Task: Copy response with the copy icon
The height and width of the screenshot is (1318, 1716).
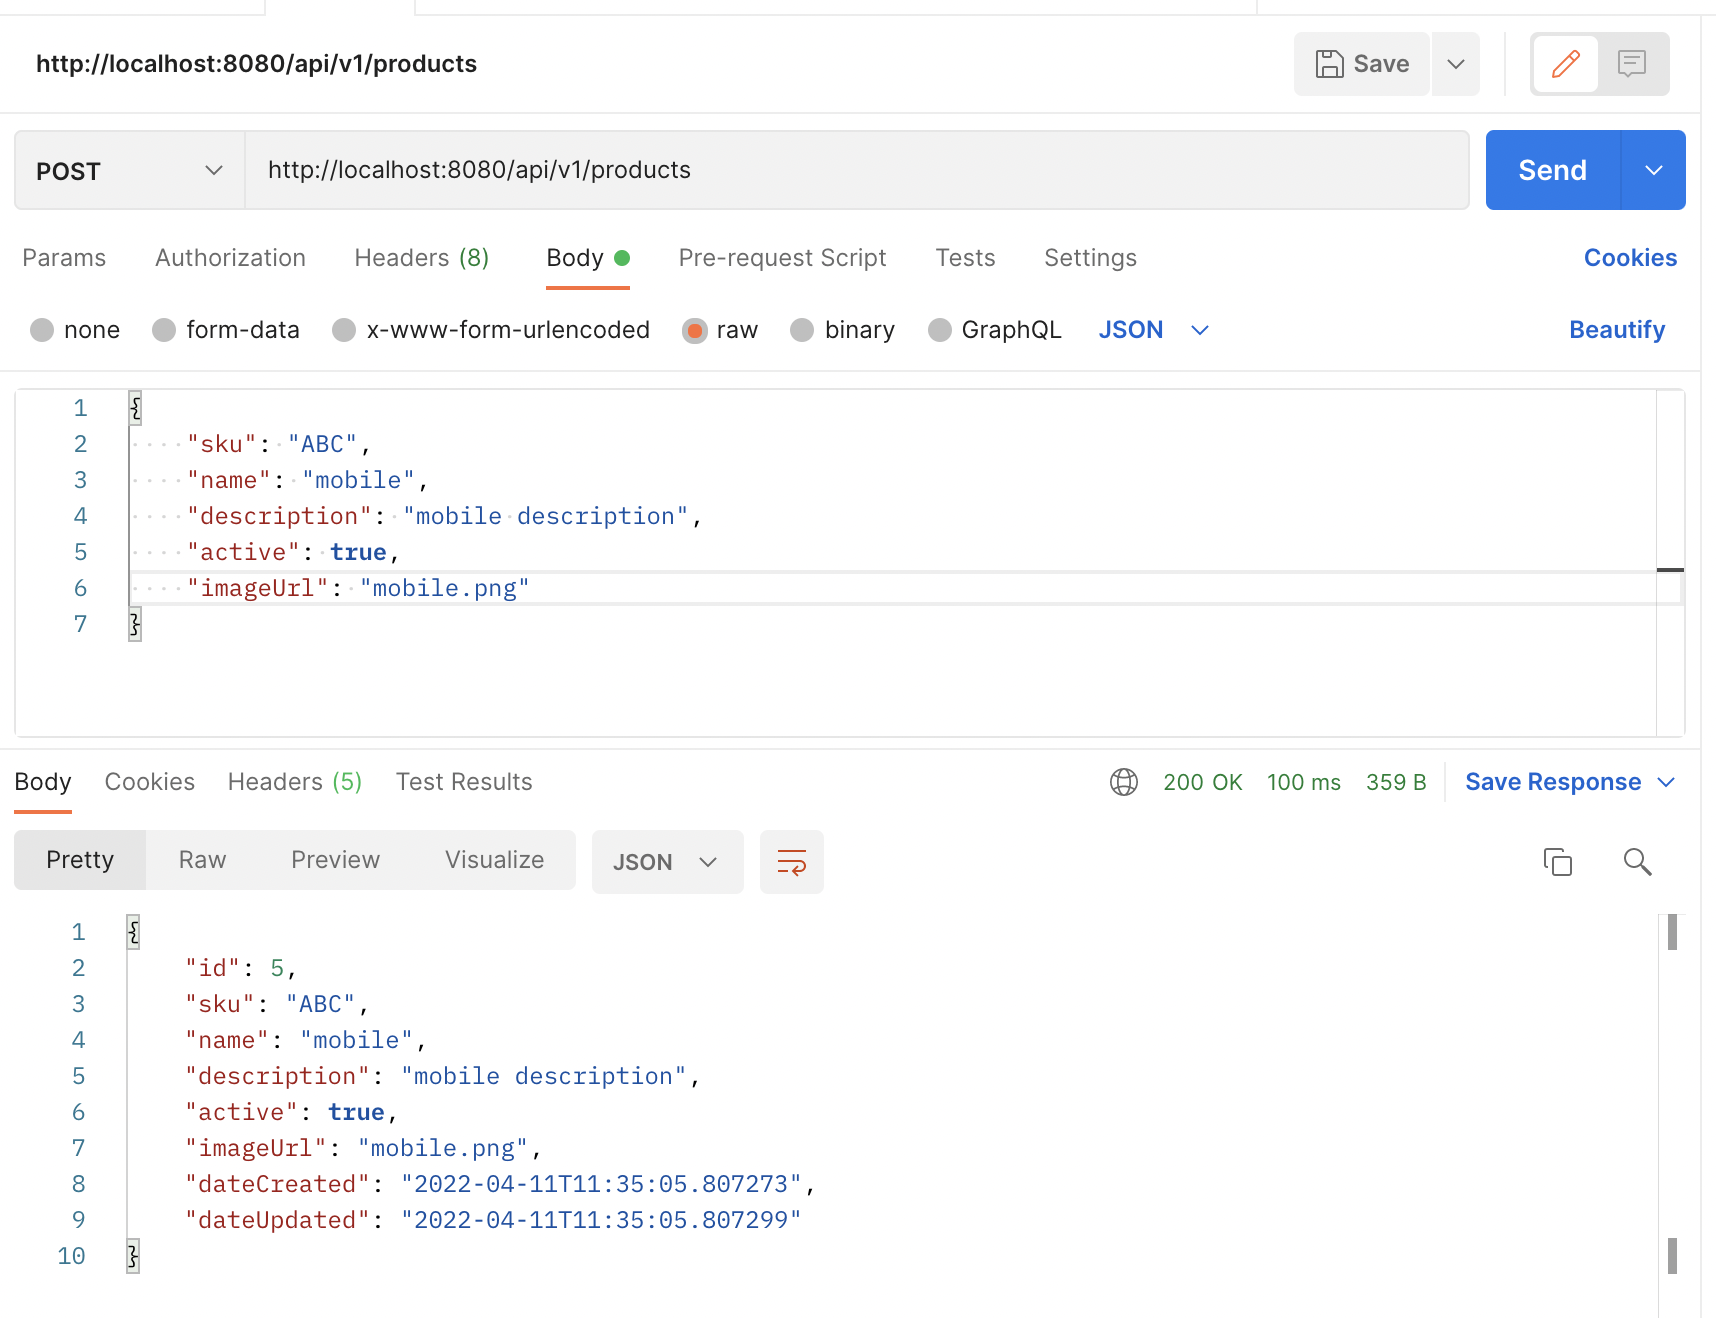Action: [1557, 862]
